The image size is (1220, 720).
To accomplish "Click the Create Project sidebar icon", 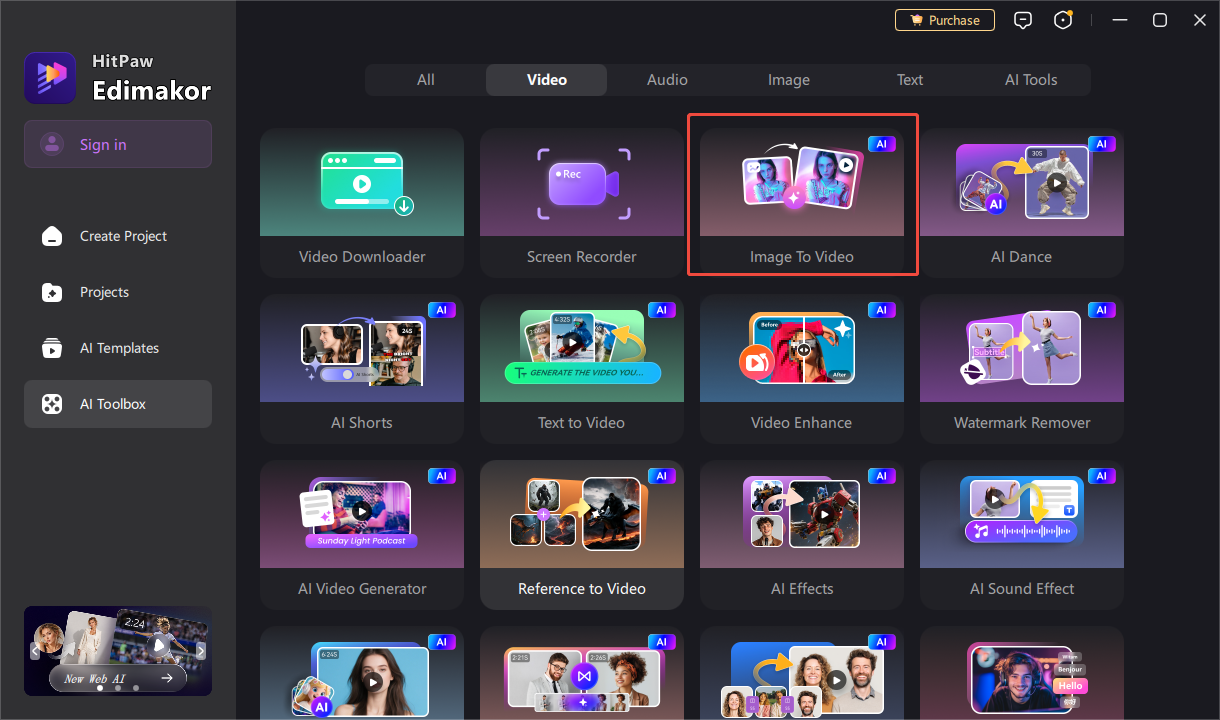I will 51,236.
